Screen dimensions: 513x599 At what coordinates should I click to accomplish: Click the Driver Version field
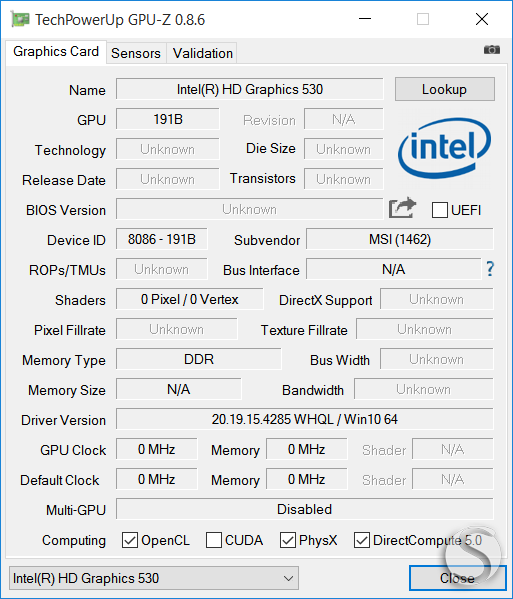pyautogui.click(x=304, y=419)
